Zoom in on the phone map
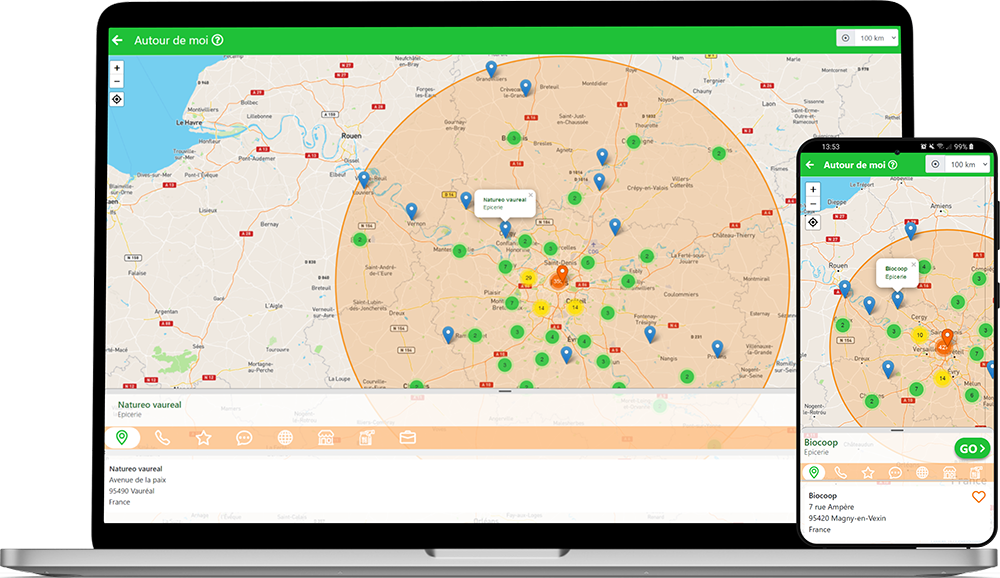This screenshot has height=578, width=1000. [x=812, y=189]
